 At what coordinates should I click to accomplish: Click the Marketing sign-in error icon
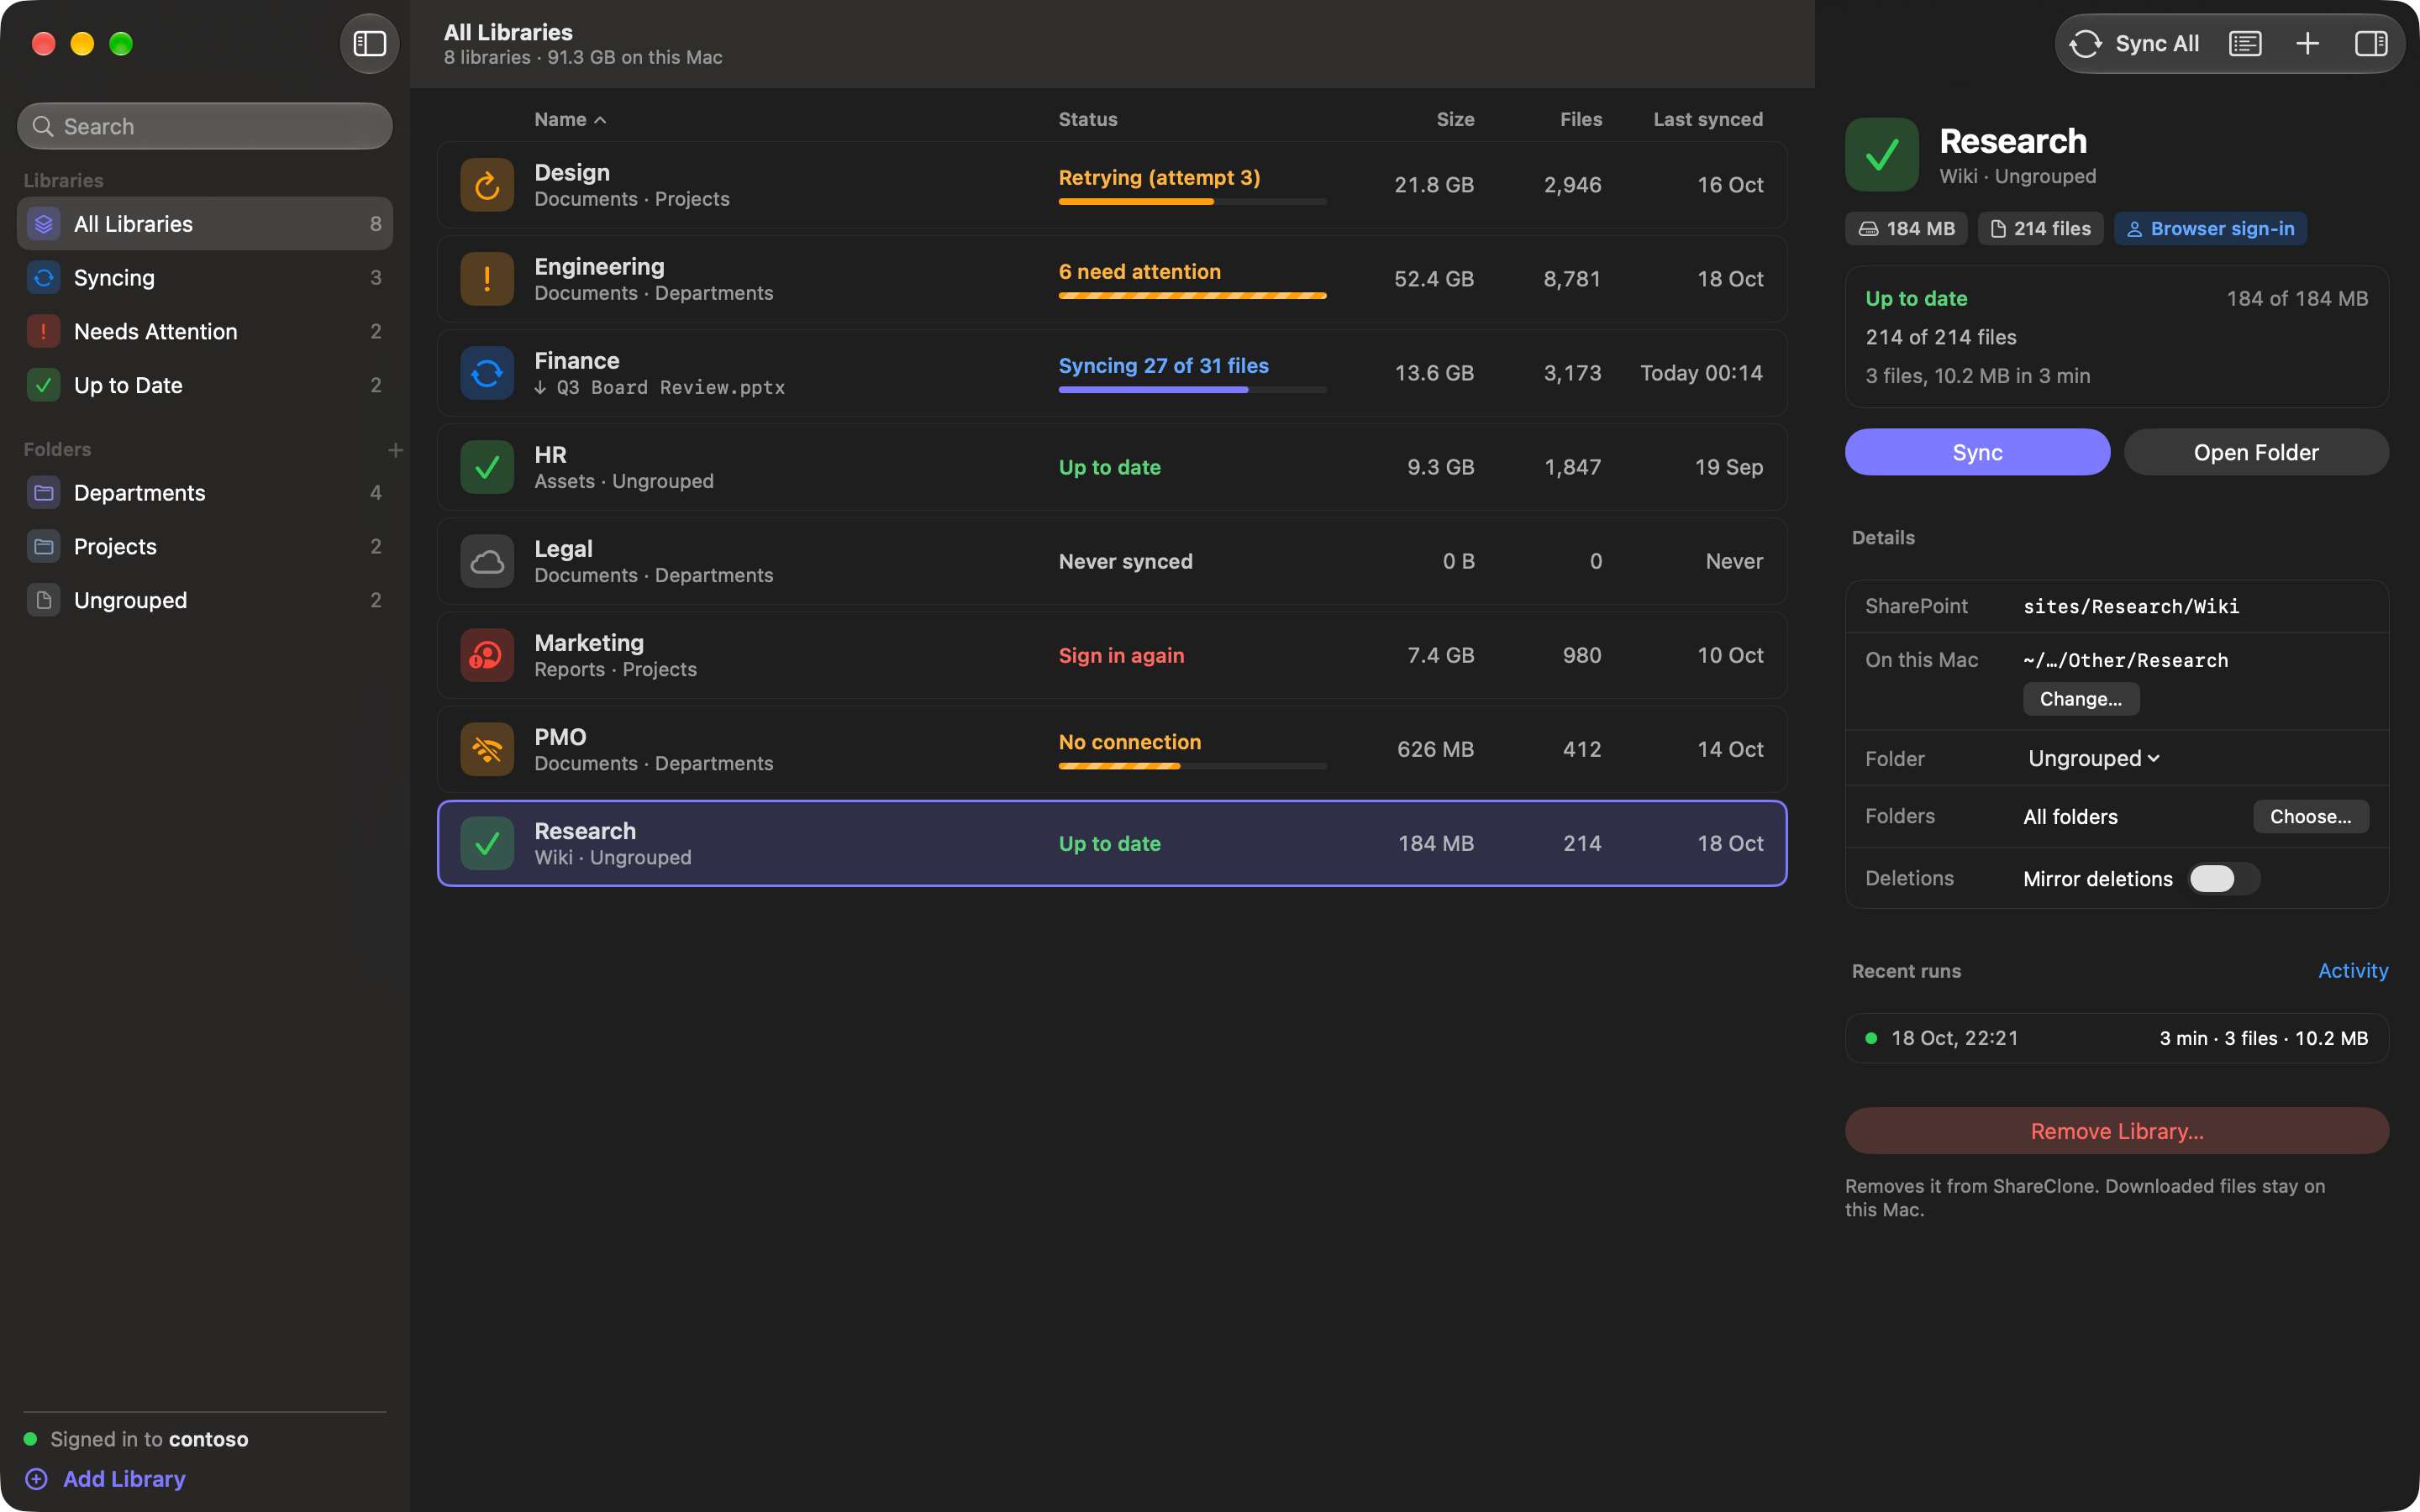click(487, 655)
